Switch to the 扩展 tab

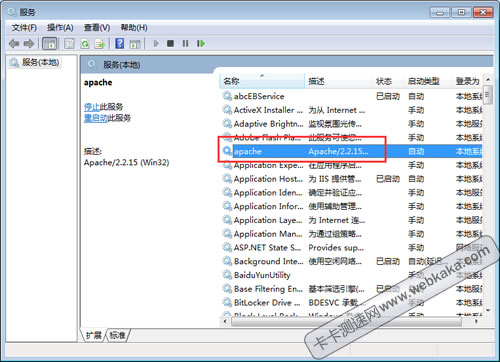pyautogui.click(x=94, y=335)
